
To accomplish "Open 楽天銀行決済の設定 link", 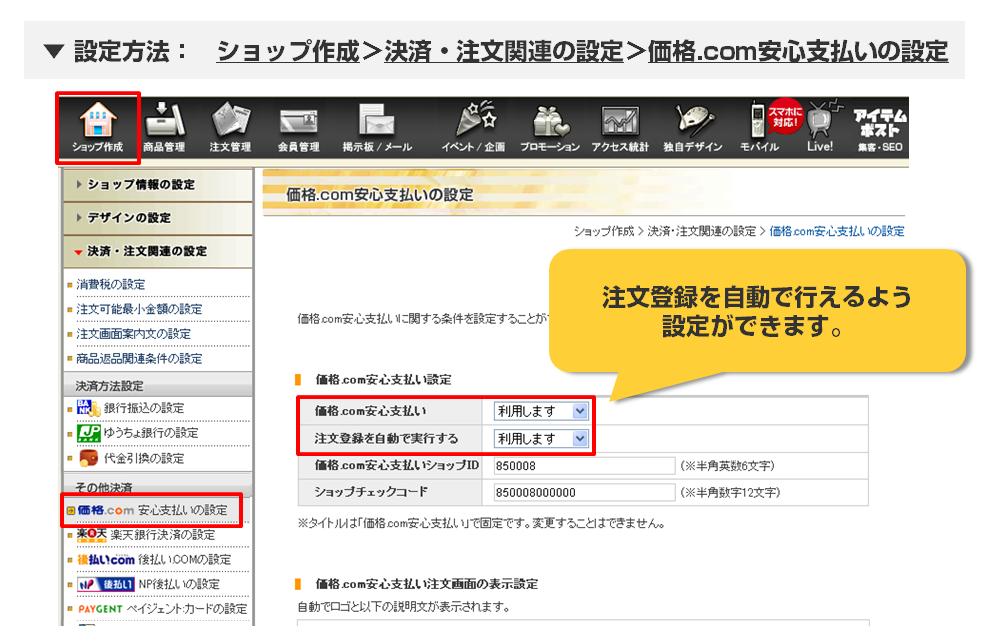I will pos(163,535).
